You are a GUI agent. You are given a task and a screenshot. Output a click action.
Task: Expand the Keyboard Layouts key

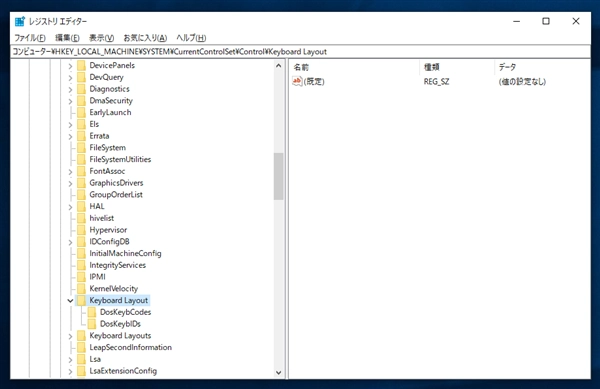tap(70, 336)
